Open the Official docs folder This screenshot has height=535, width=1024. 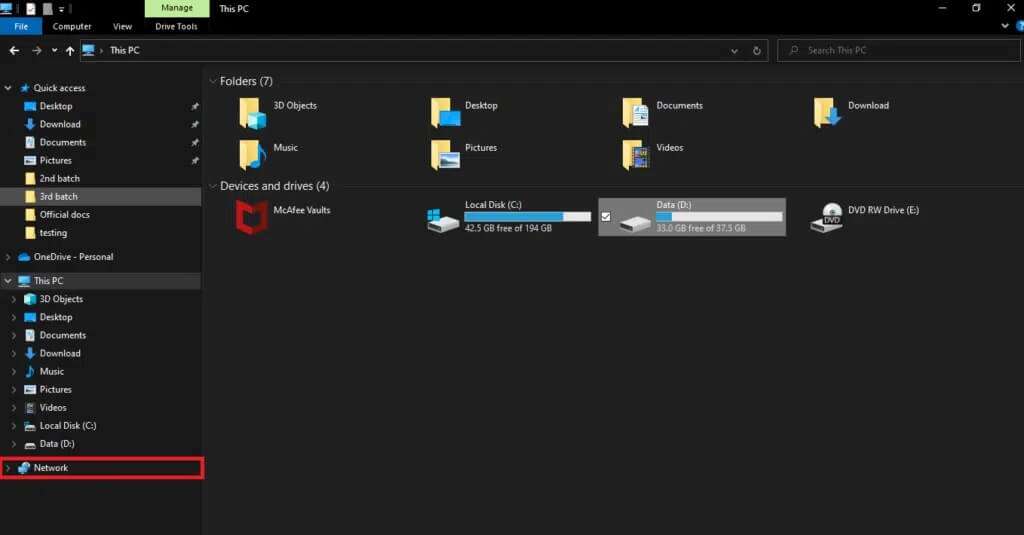64,214
